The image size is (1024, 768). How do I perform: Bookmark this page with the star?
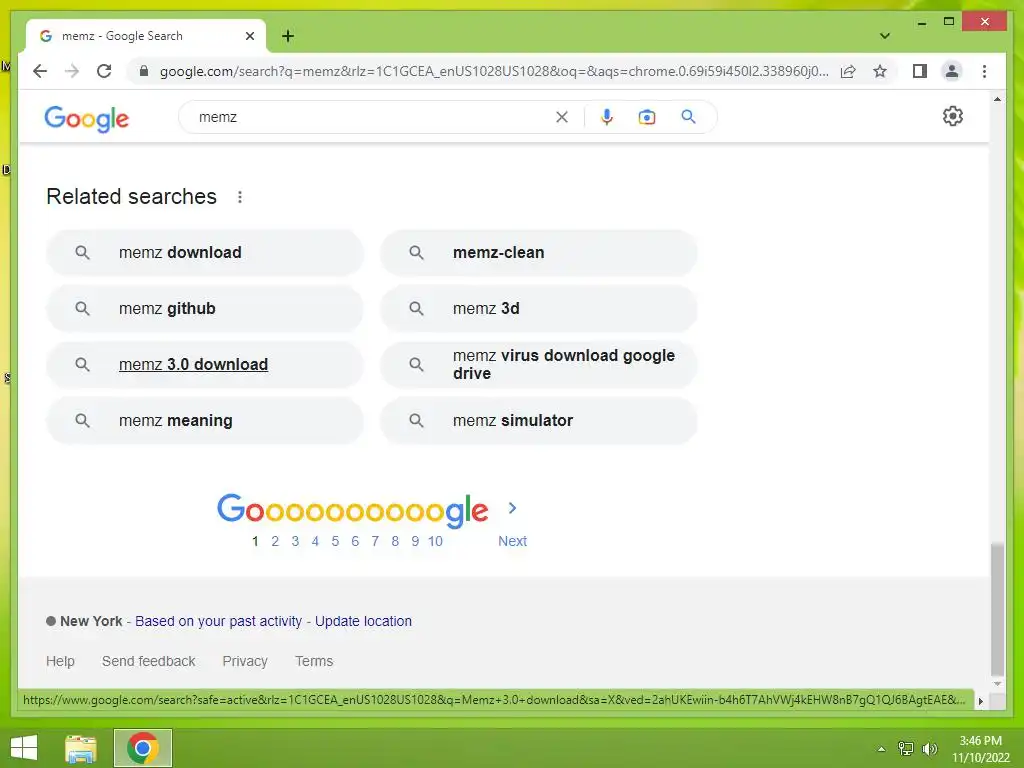click(x=880, y=71)
